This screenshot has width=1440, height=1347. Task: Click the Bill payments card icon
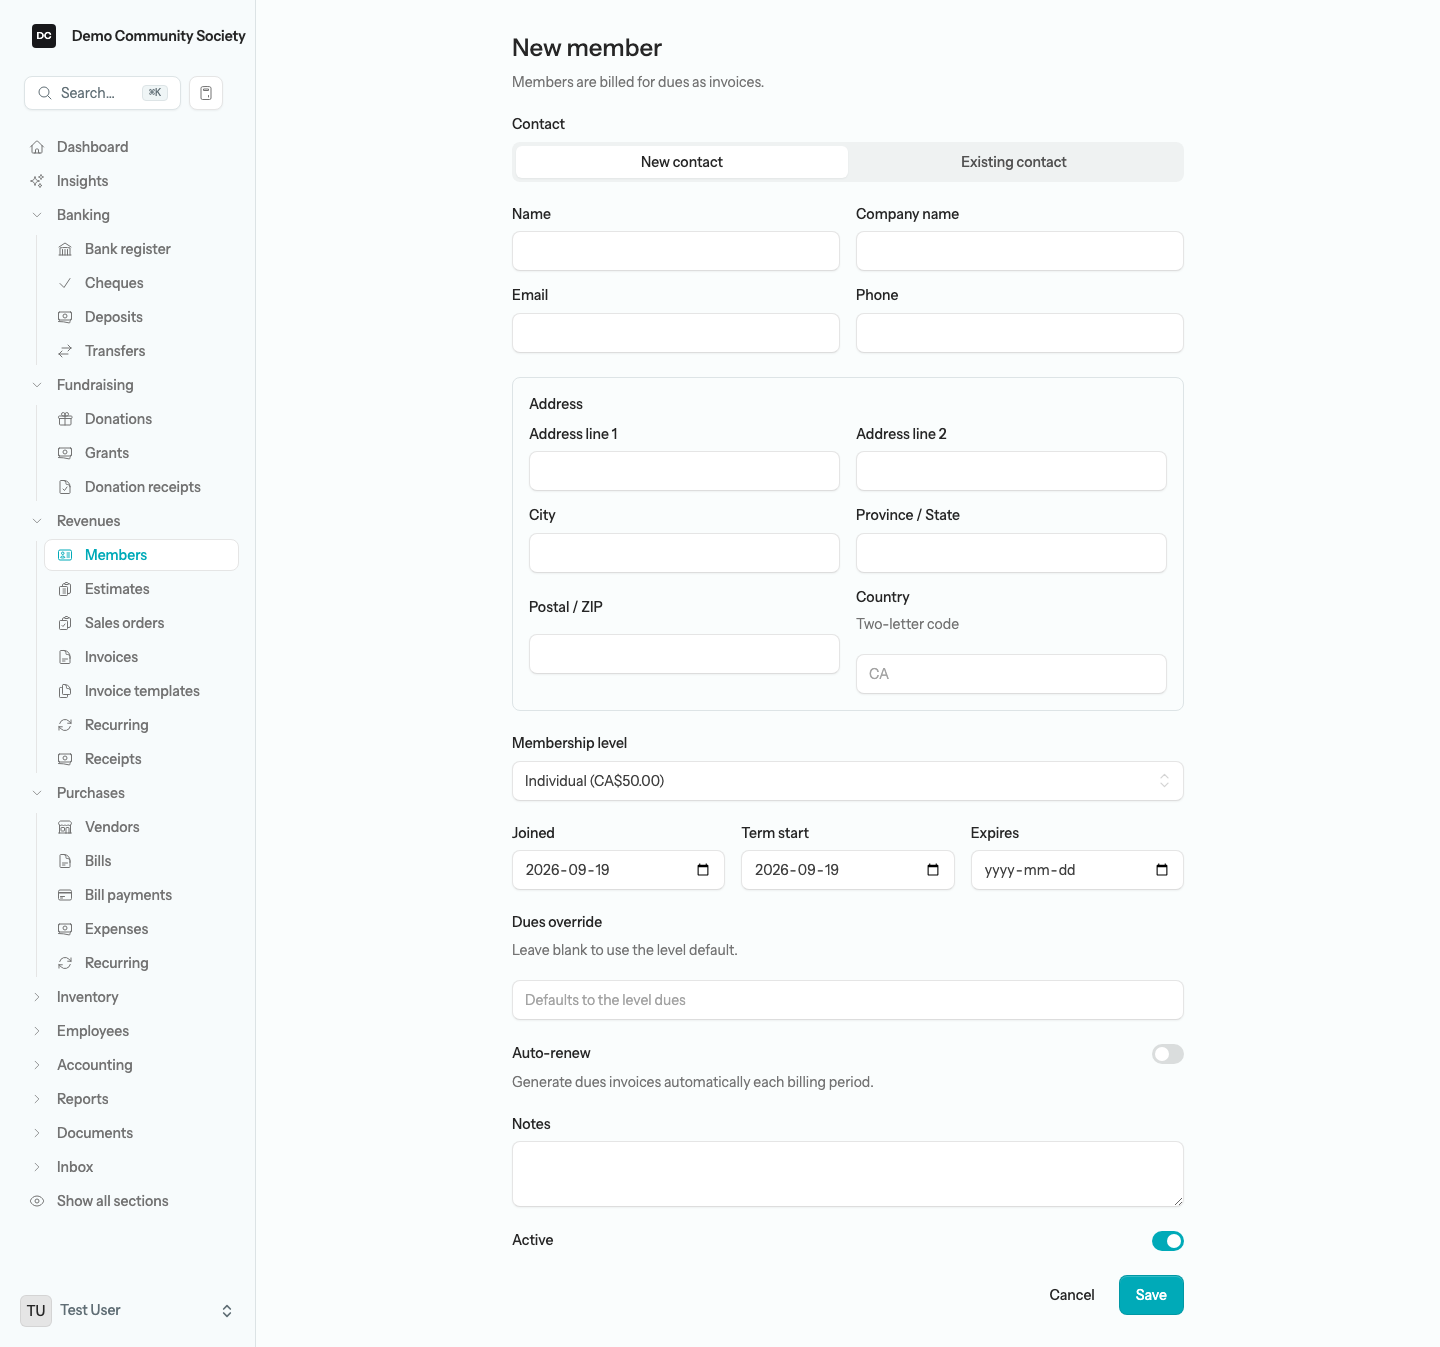coord(65,895)
